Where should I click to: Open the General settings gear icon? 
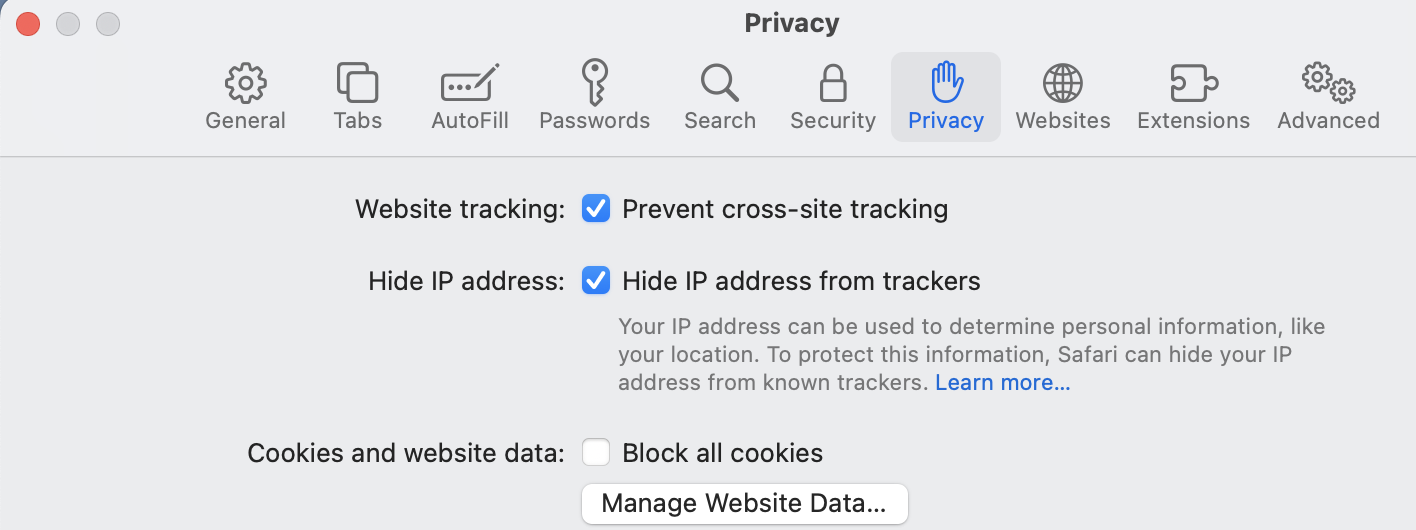(245, 84)
